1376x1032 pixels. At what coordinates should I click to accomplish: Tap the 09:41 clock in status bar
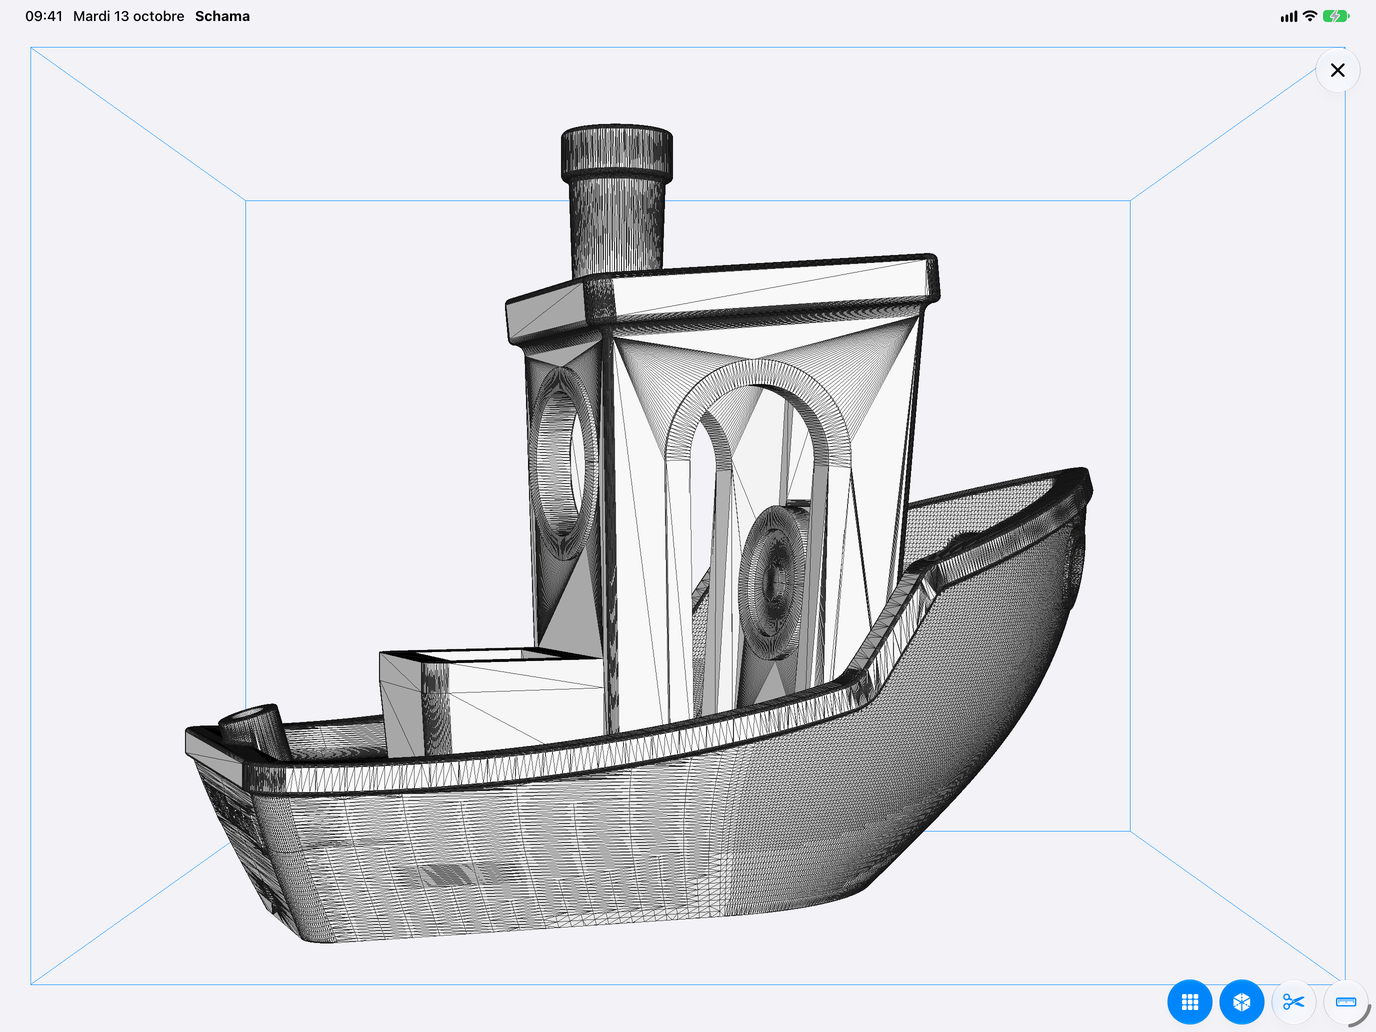point(44,16)
